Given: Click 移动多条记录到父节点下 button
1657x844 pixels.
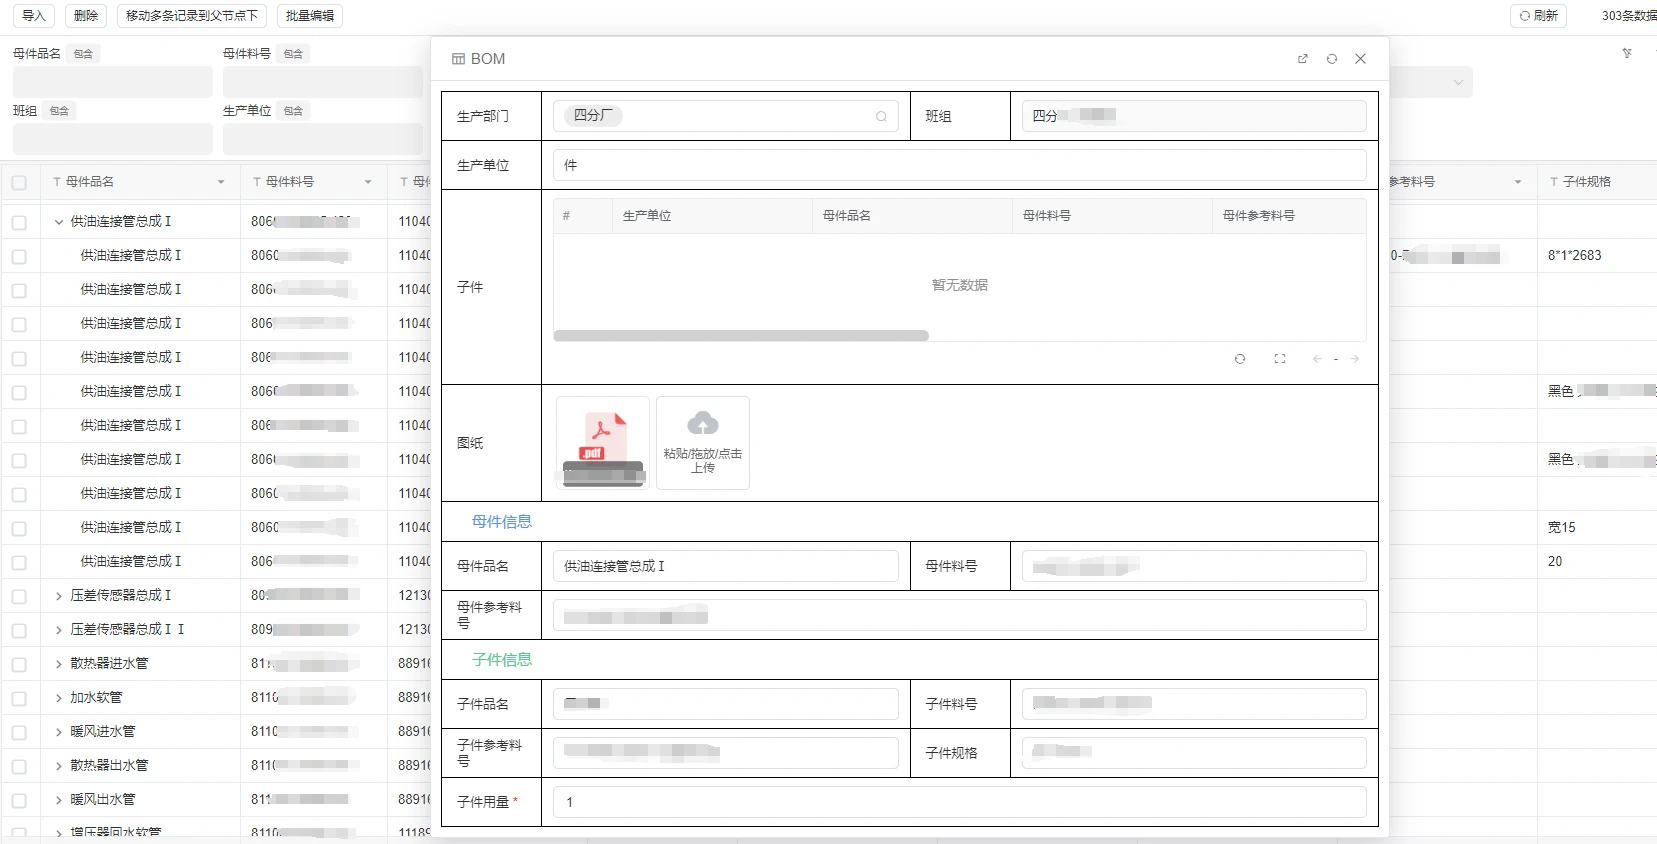Looking at the screenshot, I should tap(192, 16).
